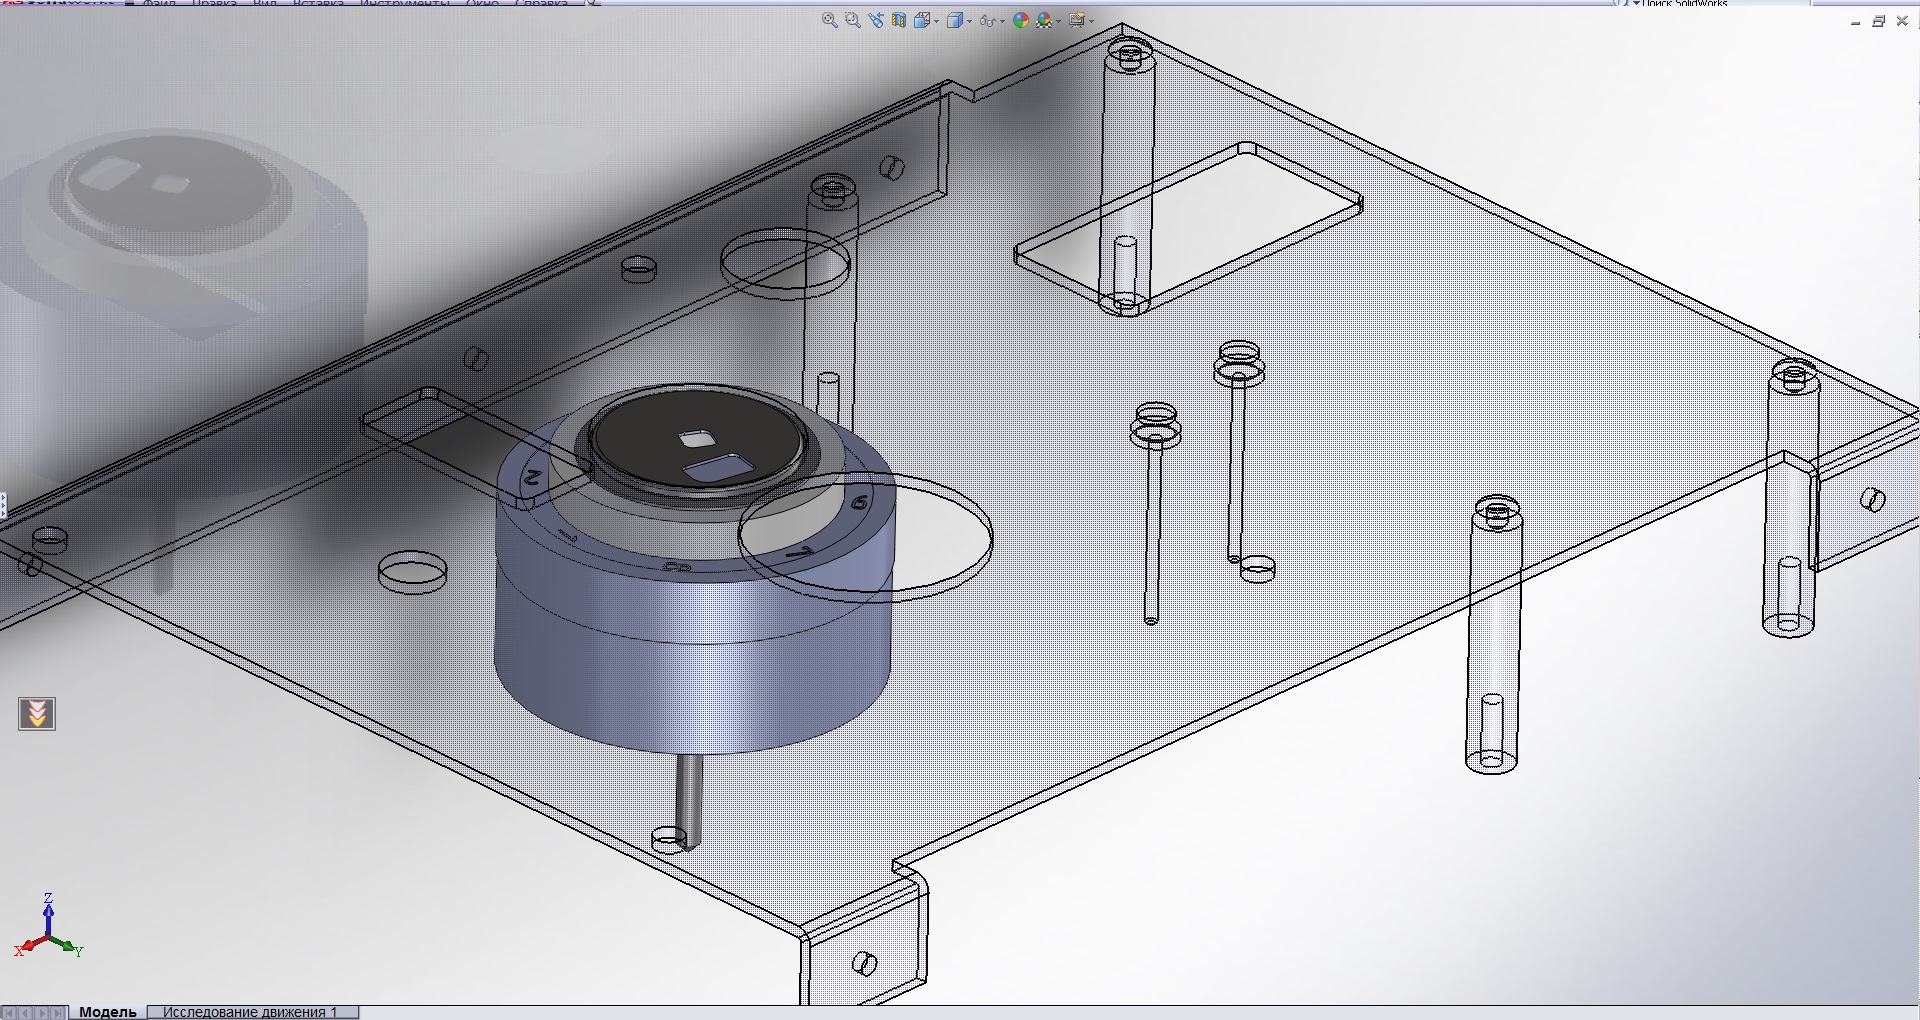The height and width of the screenshot is (1020, 1920).
Task: Jump to the first bottom tab
Action: click(x=11, y=1012)
